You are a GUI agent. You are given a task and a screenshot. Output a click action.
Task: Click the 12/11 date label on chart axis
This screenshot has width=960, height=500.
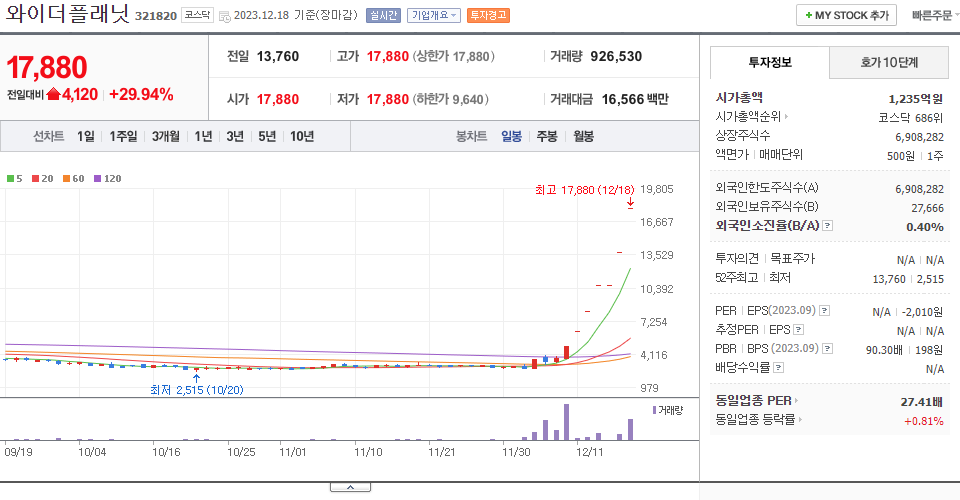click(590, 452)
